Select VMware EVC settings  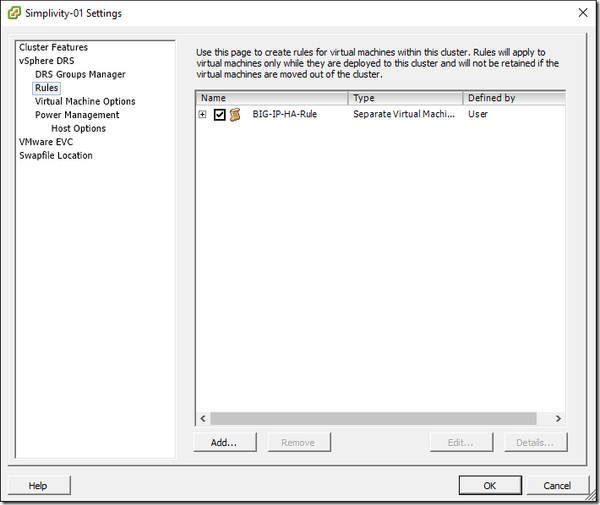coord(46,142)
